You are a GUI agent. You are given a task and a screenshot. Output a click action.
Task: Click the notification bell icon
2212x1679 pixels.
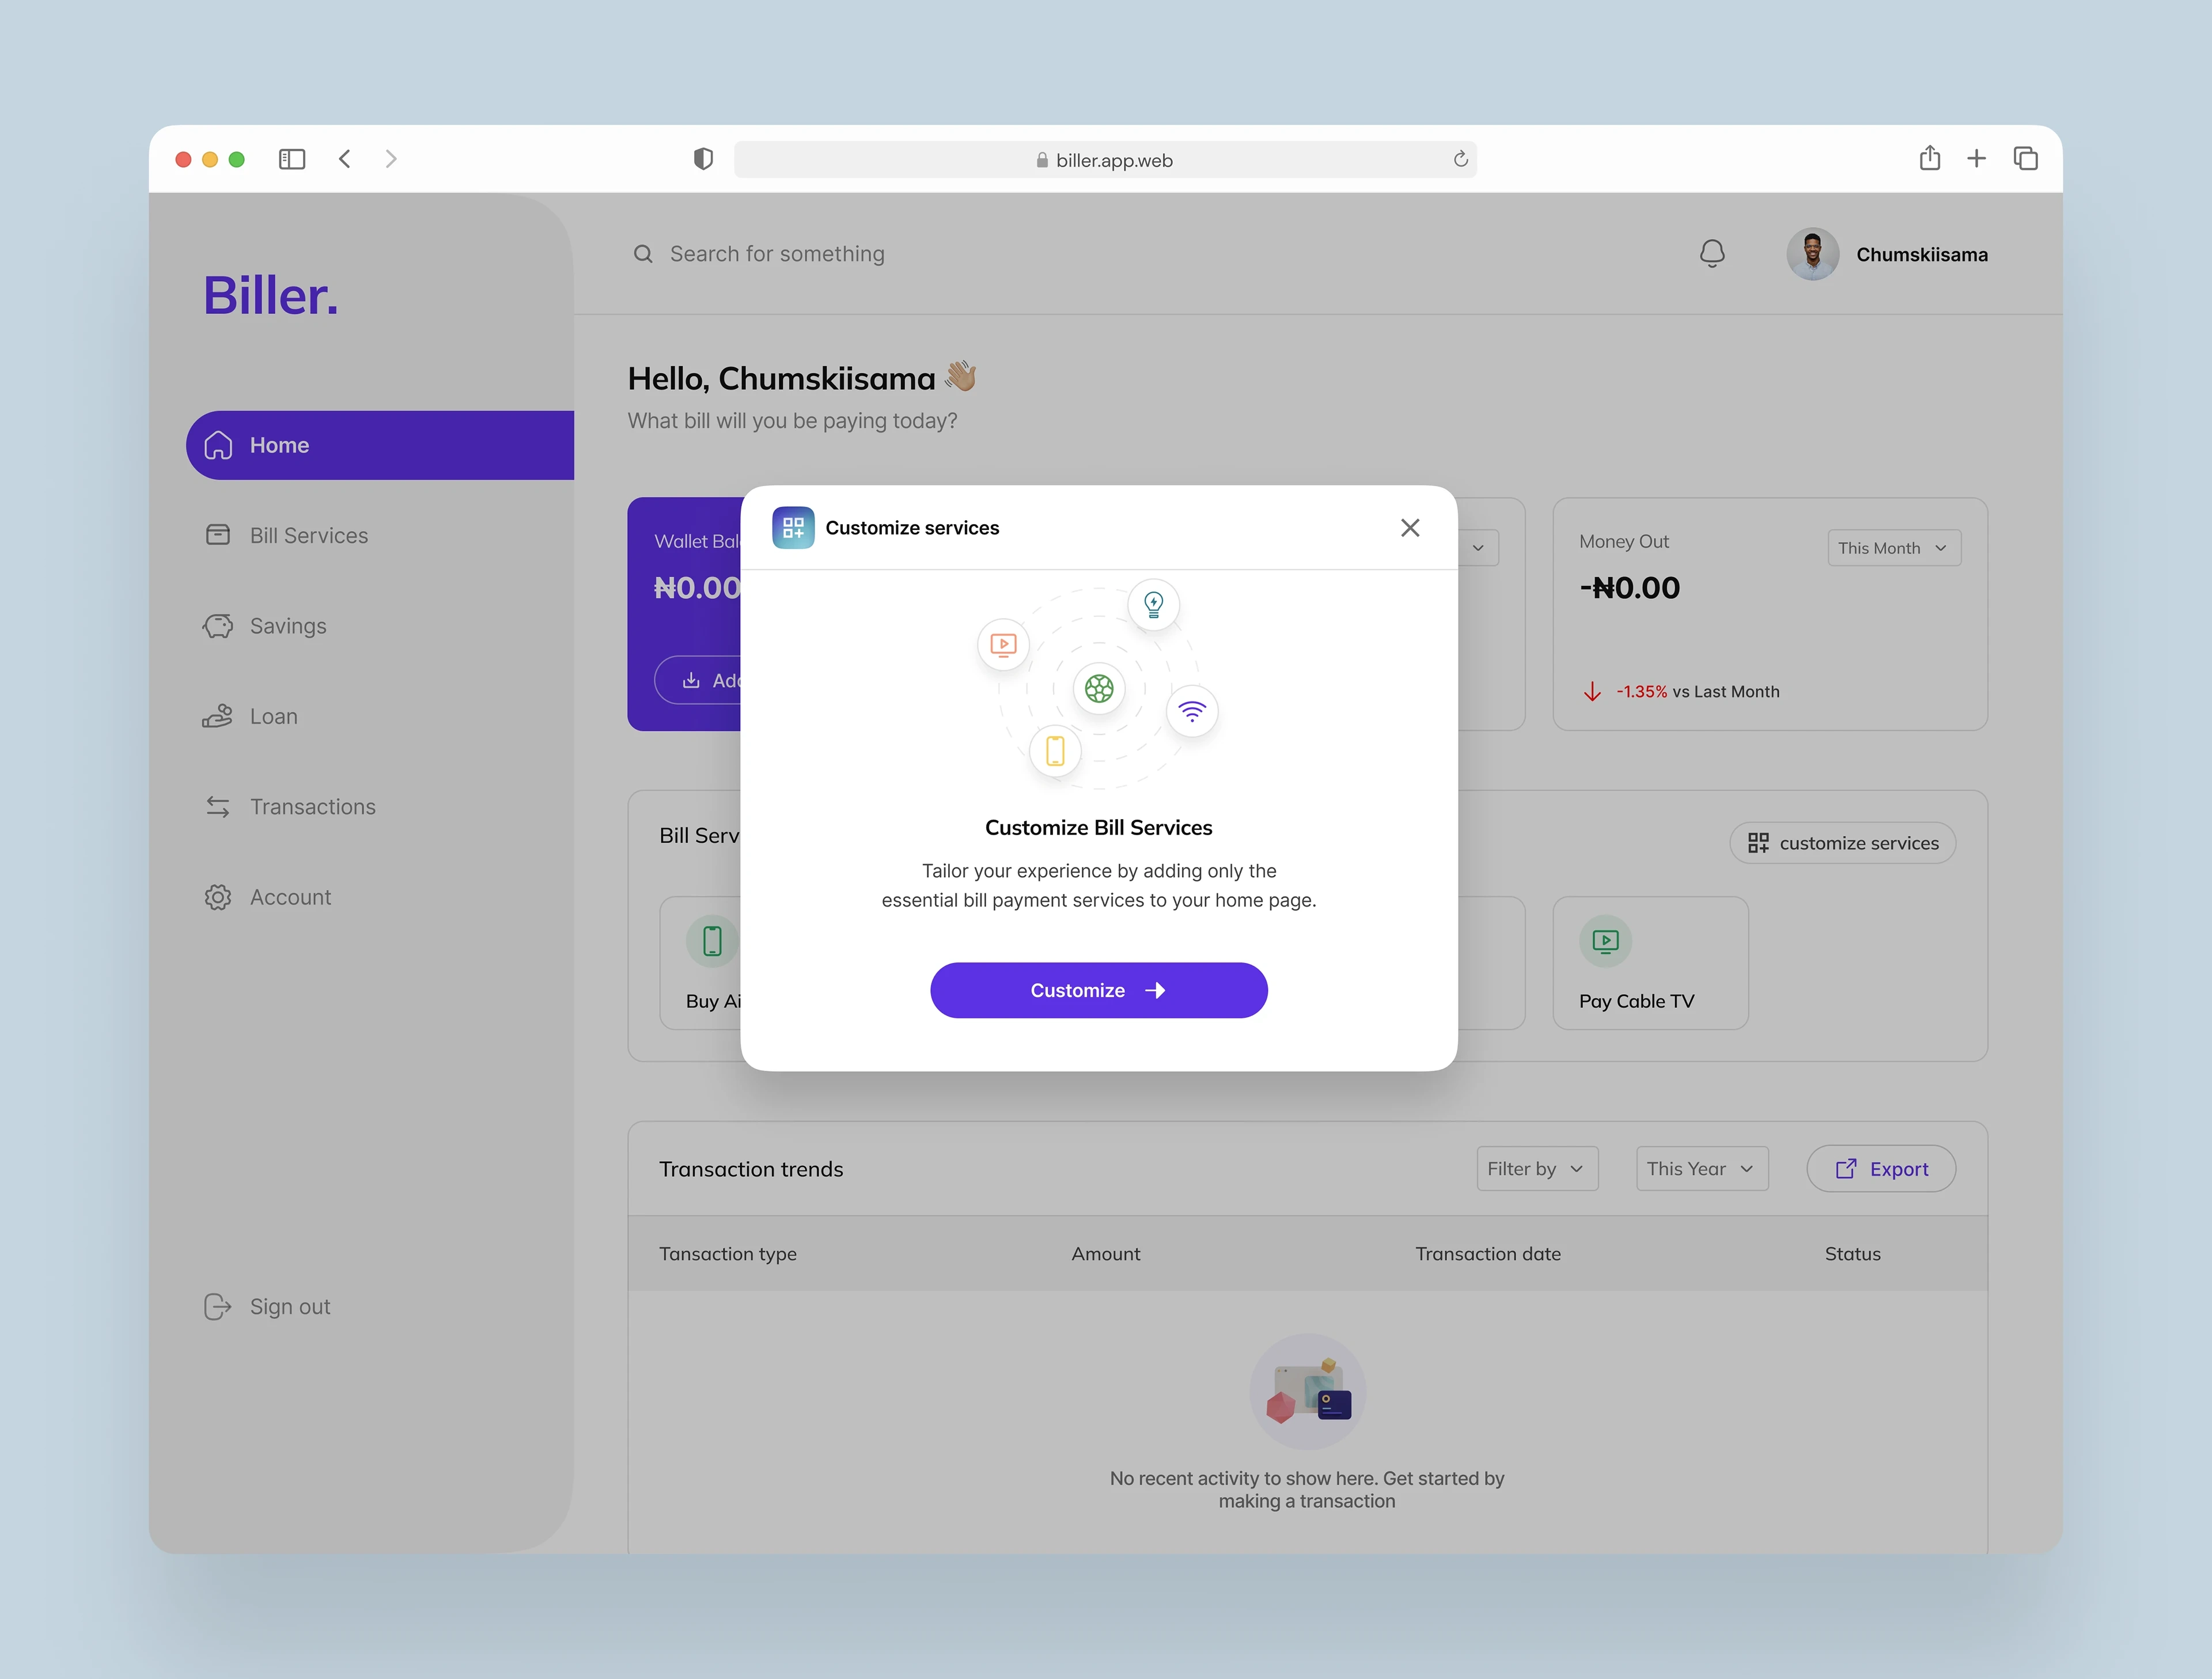pos(1711,253)
